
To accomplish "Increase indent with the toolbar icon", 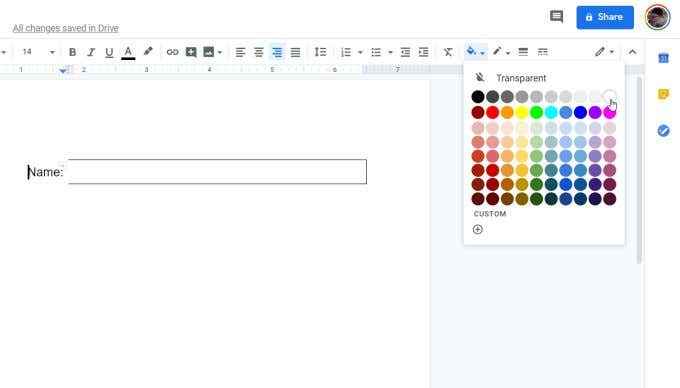I will pyautogui.click(x=423, y=52).
